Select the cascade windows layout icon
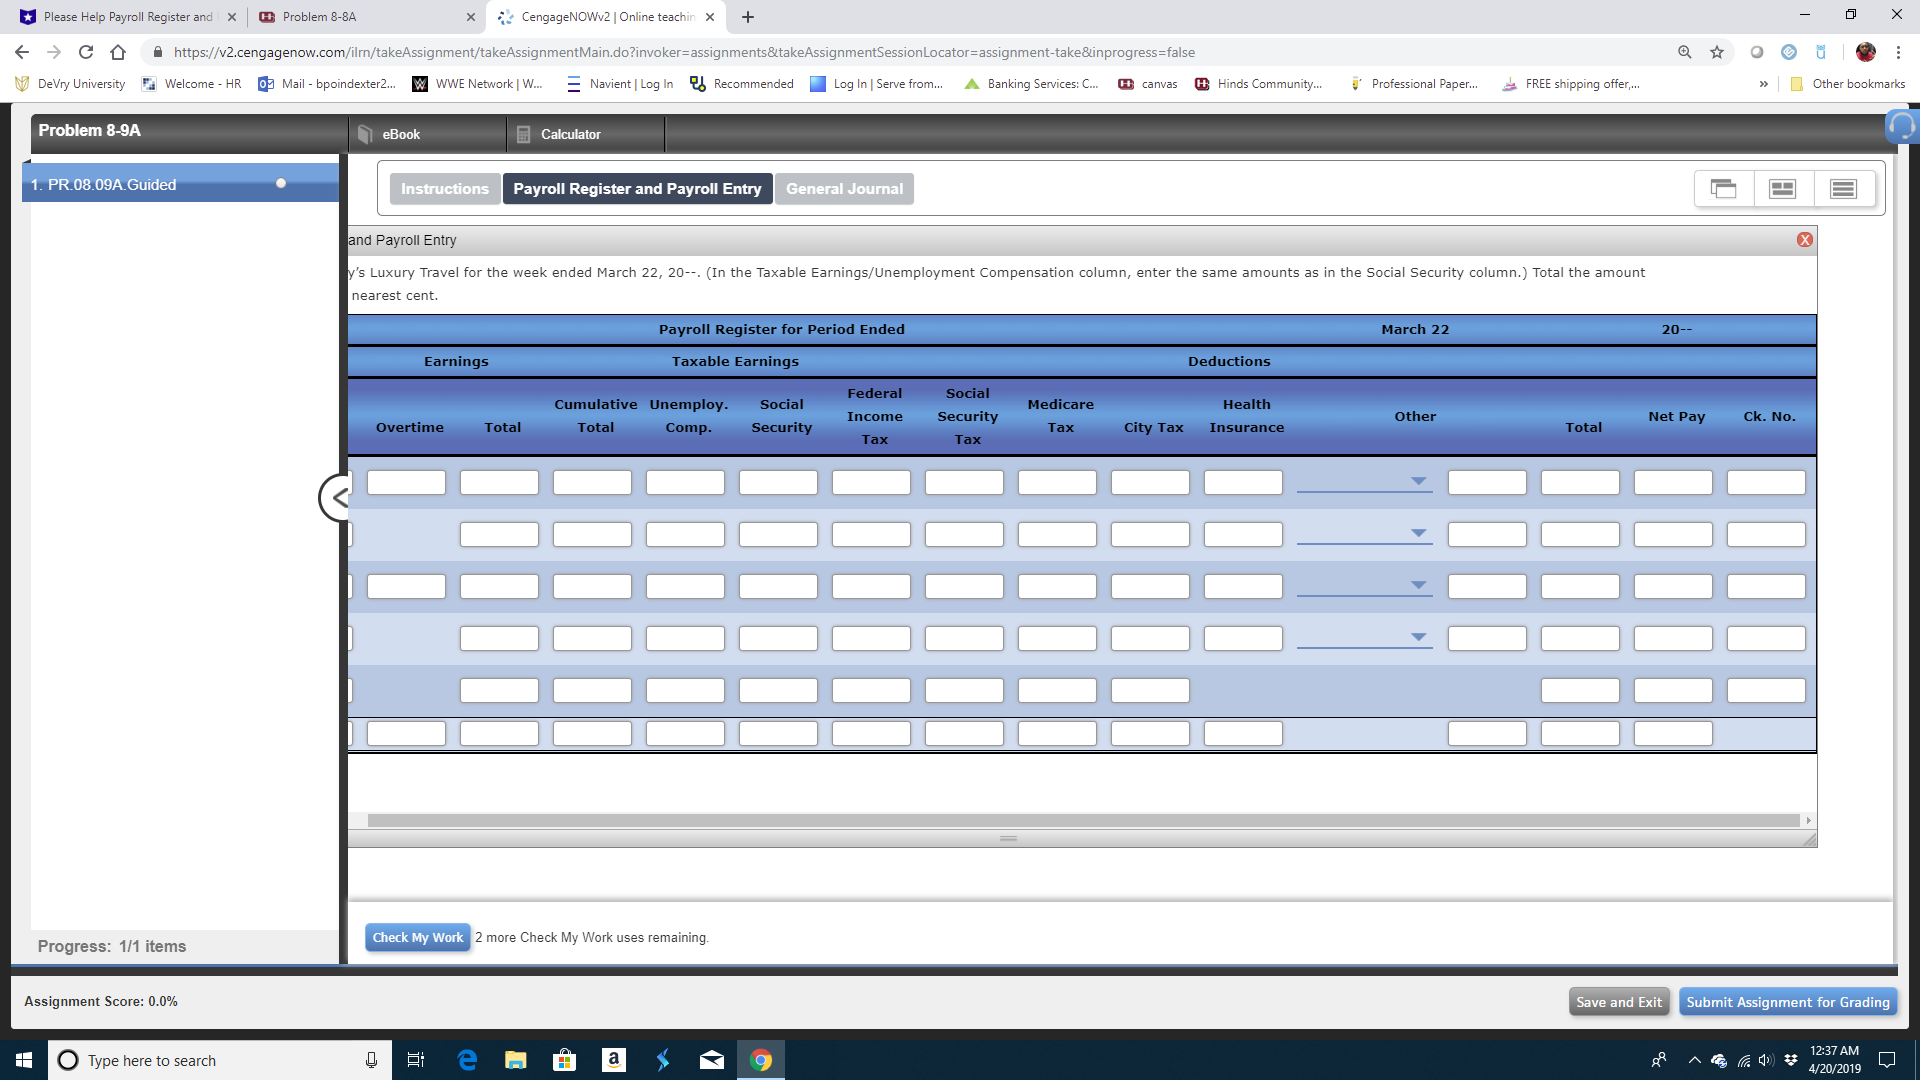Screen dimensions: 1920x1080 click(x=1723, y=189)
